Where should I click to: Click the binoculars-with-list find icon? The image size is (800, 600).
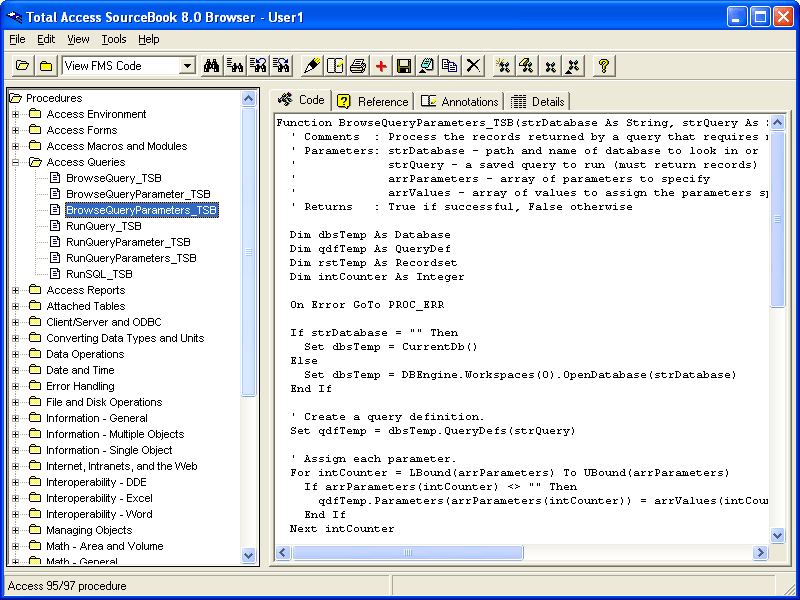pyautogui.click(x=235, y=66)
